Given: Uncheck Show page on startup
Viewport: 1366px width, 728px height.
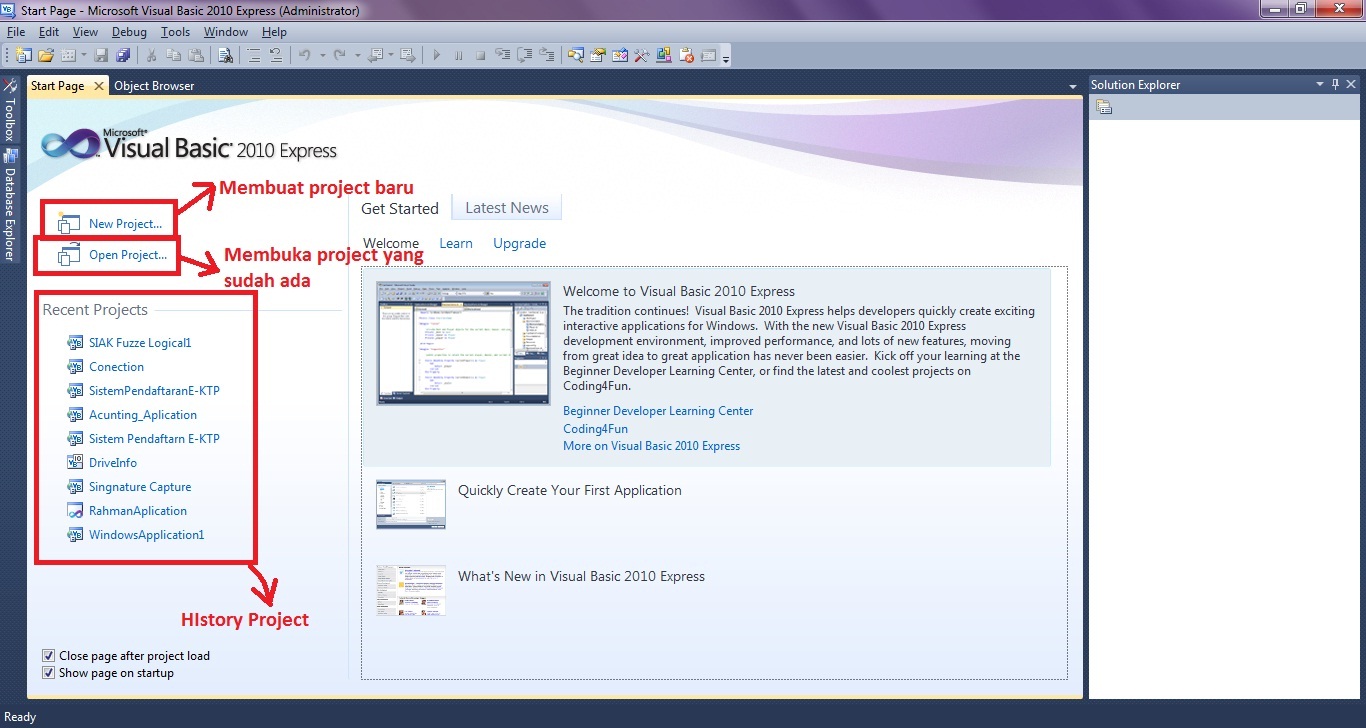Looking at the screenshot, I should [49, 673].
